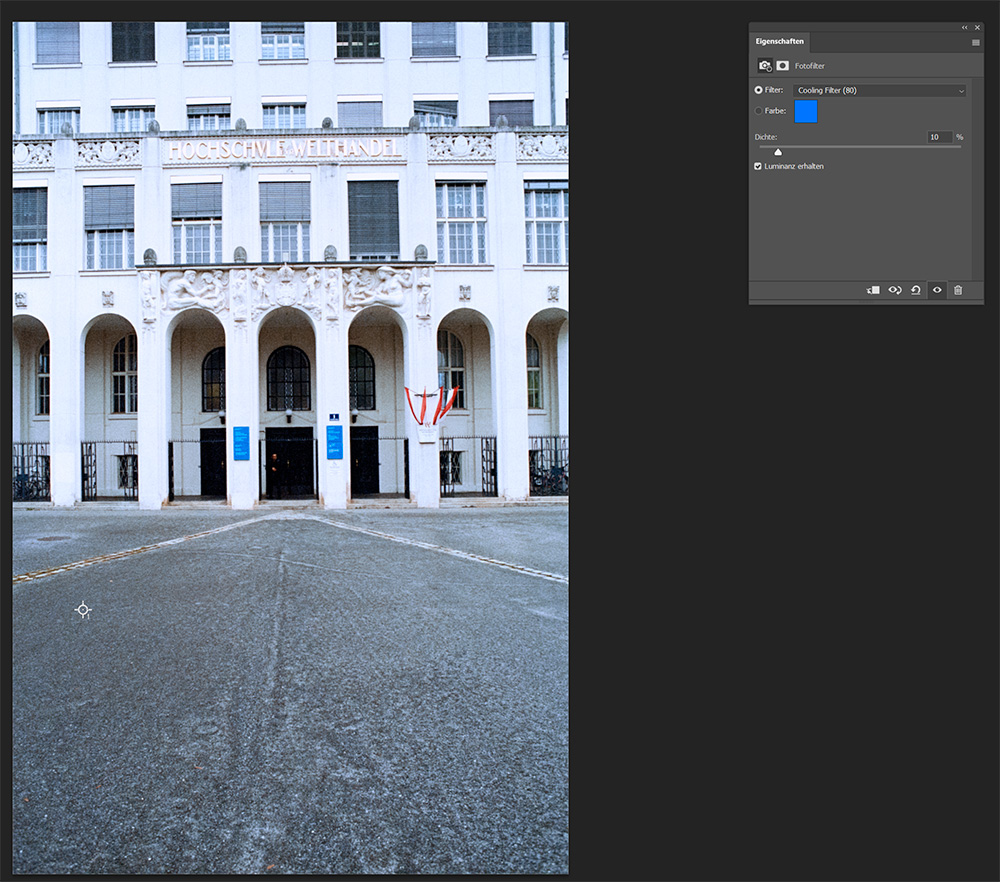Toggle adjustment layer visibility eye icon
This screenshot has height=882, width=1000.
pos(937,290)
